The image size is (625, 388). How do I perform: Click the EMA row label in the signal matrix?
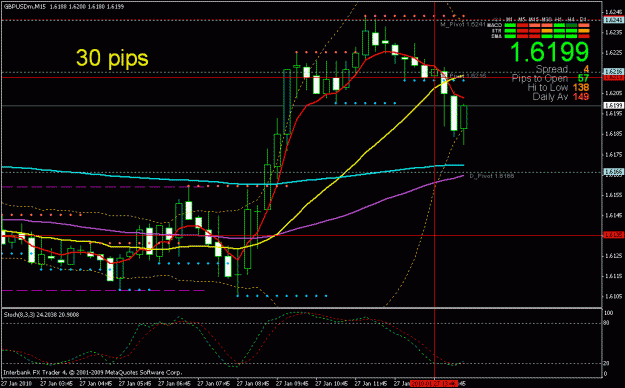[x=496, y=36]
